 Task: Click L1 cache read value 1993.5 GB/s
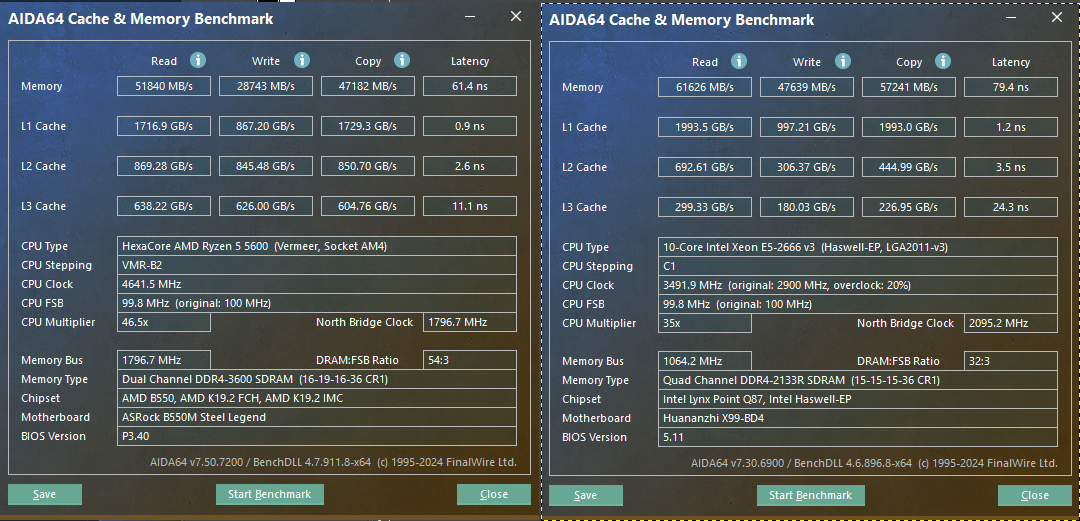[705, 127]
